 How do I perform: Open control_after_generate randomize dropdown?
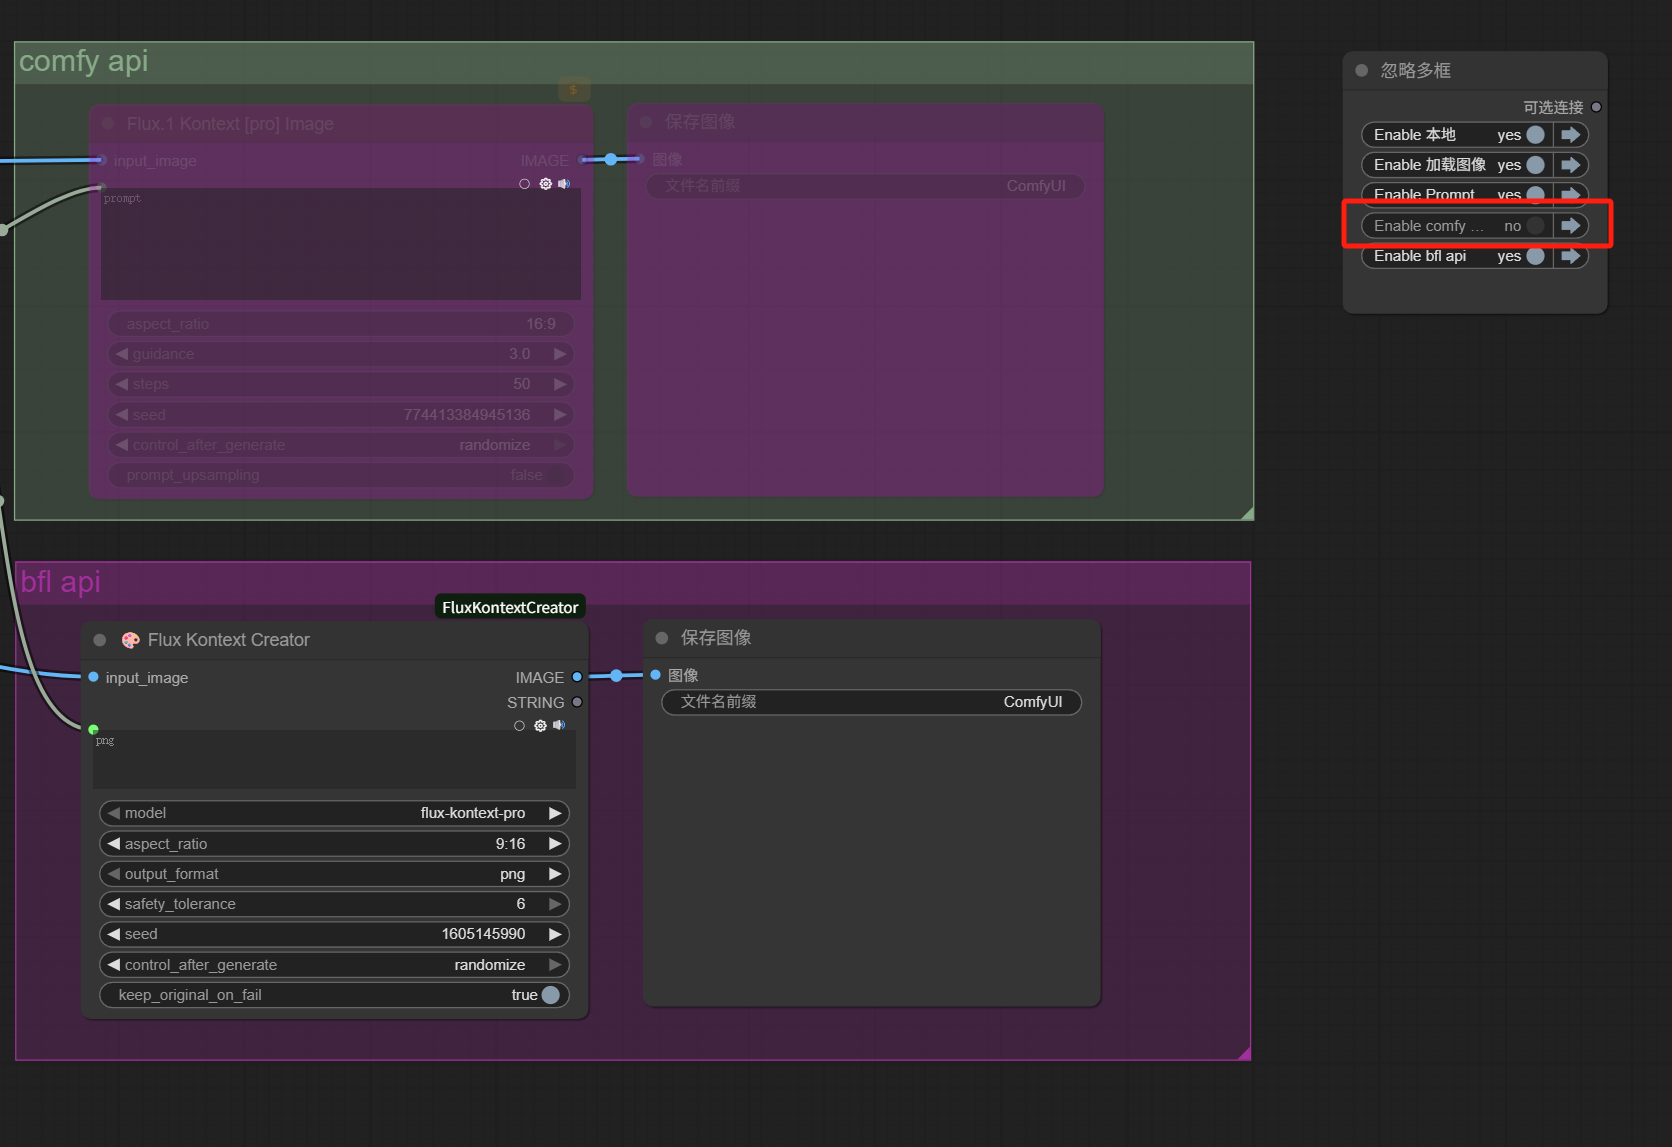(x=335, y=965)
